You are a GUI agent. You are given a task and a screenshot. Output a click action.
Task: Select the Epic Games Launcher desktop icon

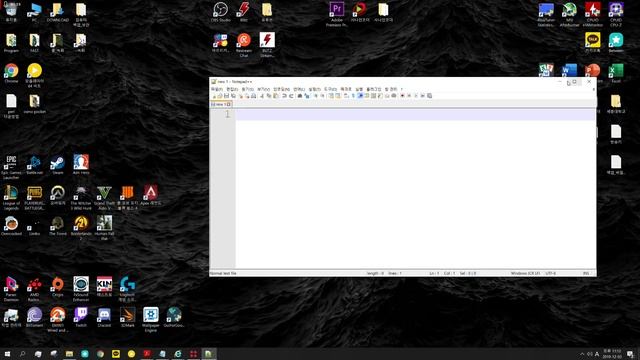click(x=11, y=167)
